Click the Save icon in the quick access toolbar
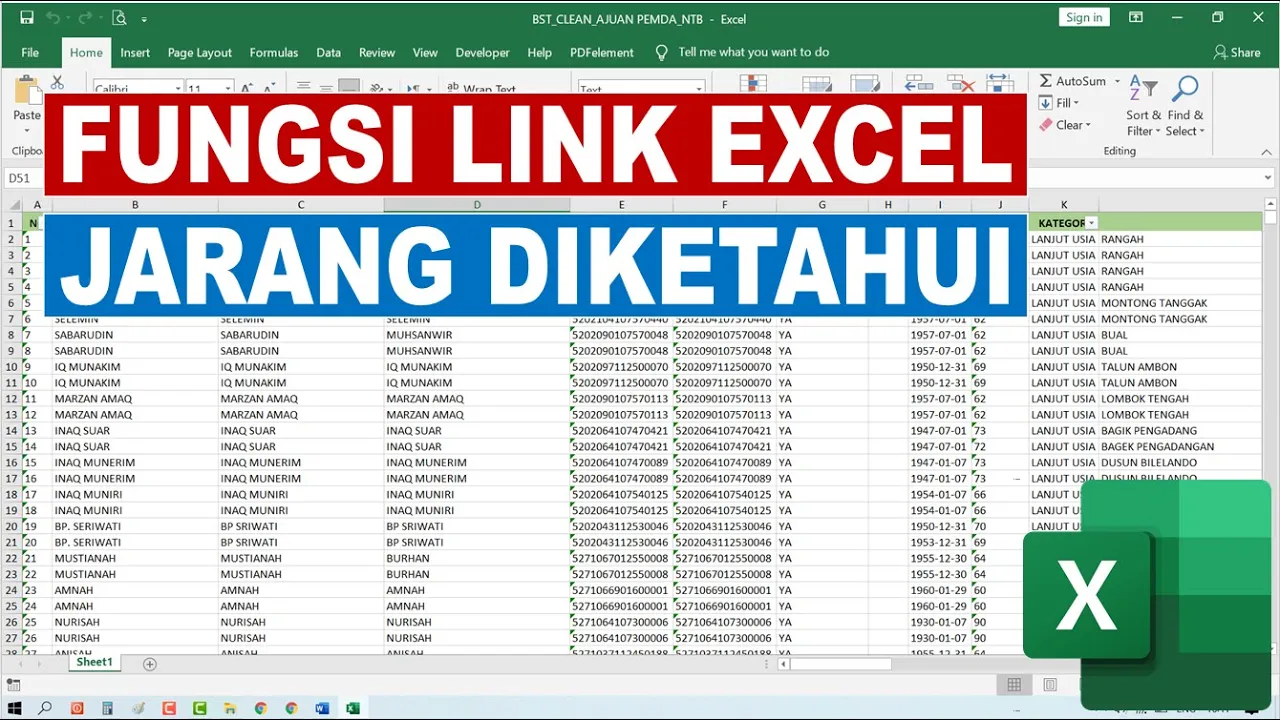This screenshot has width=1280, height=720. point(27,18)
